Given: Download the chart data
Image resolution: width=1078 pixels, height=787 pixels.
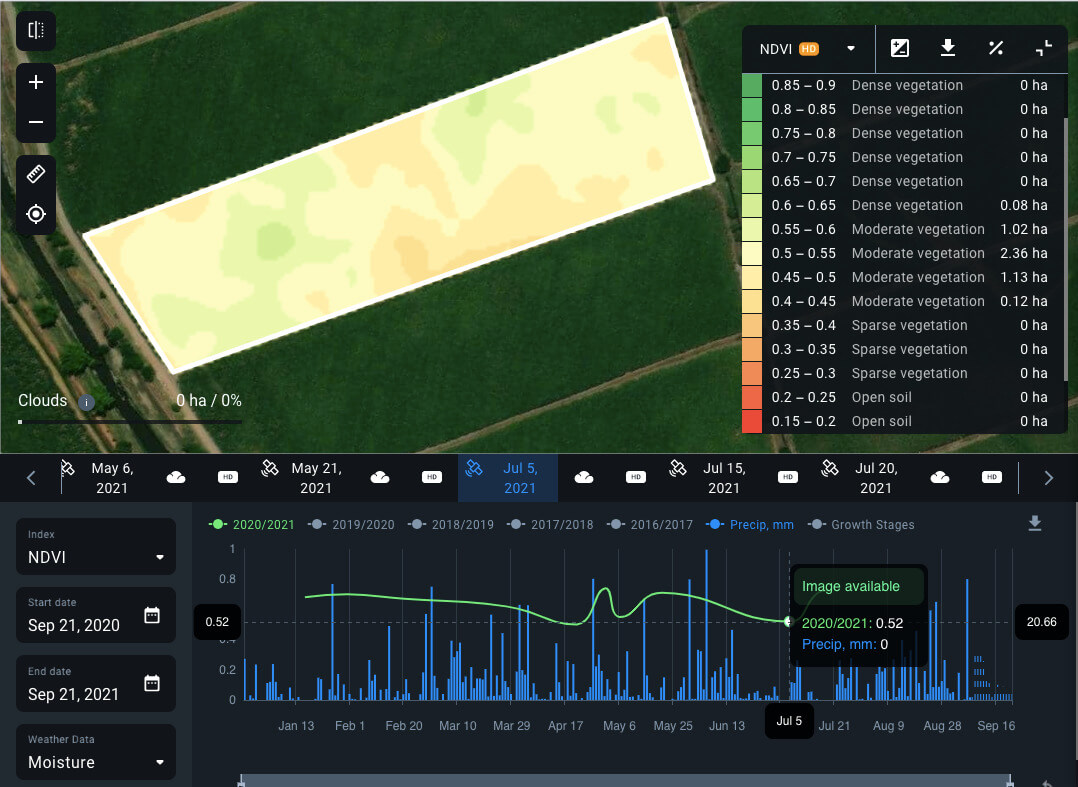Looking at the screenshot, I should pos(1035,524).
